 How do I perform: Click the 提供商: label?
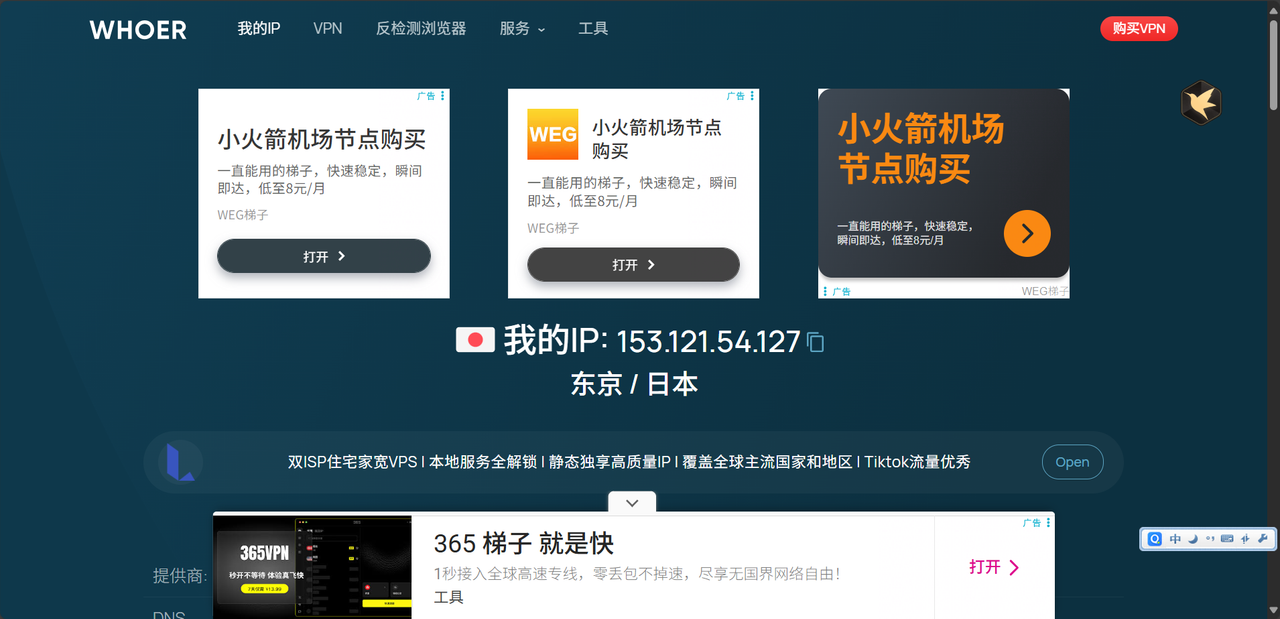tap(180, 576)
